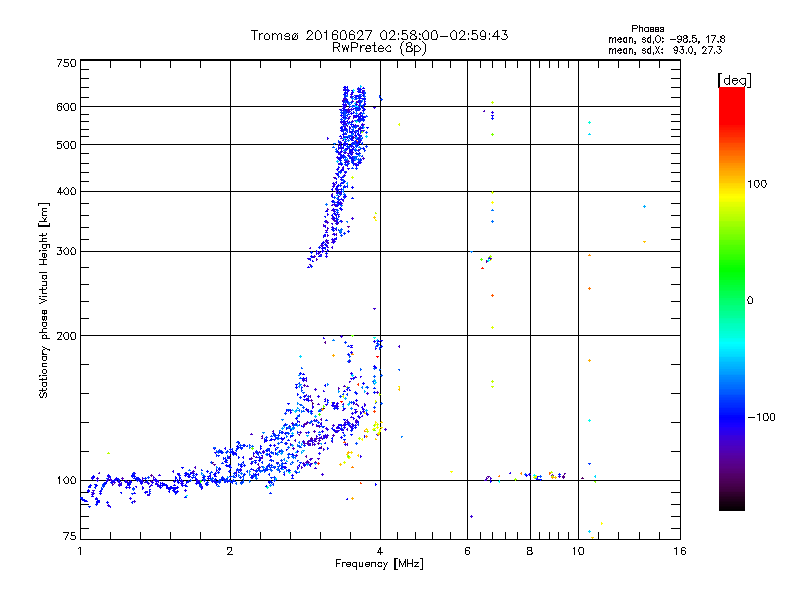Click the x-axis tick label "2"
The image size is (800, 600).
point(230,551)
